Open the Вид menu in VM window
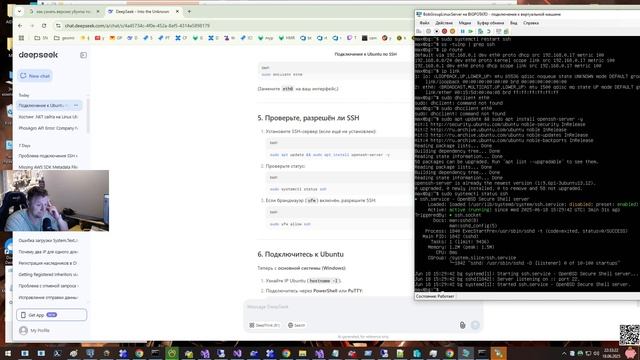Image resolution: width=640 pixels, height=360 pixels. [x=513, y=23]
